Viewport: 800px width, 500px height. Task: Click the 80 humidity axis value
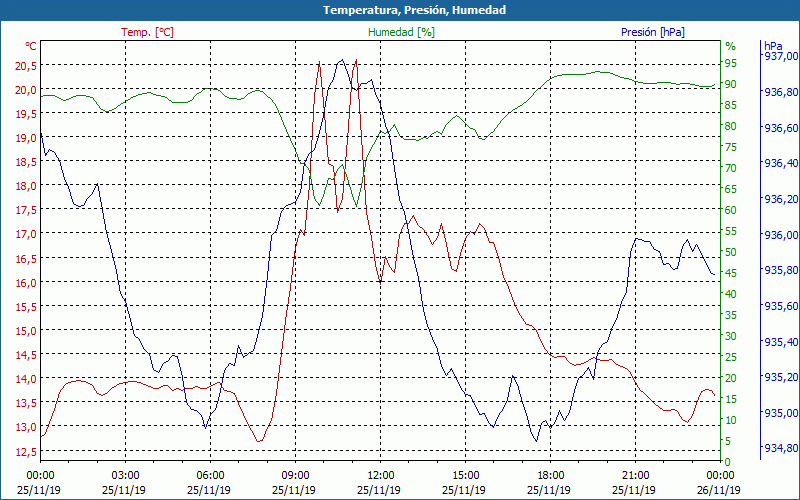point(731,126)
